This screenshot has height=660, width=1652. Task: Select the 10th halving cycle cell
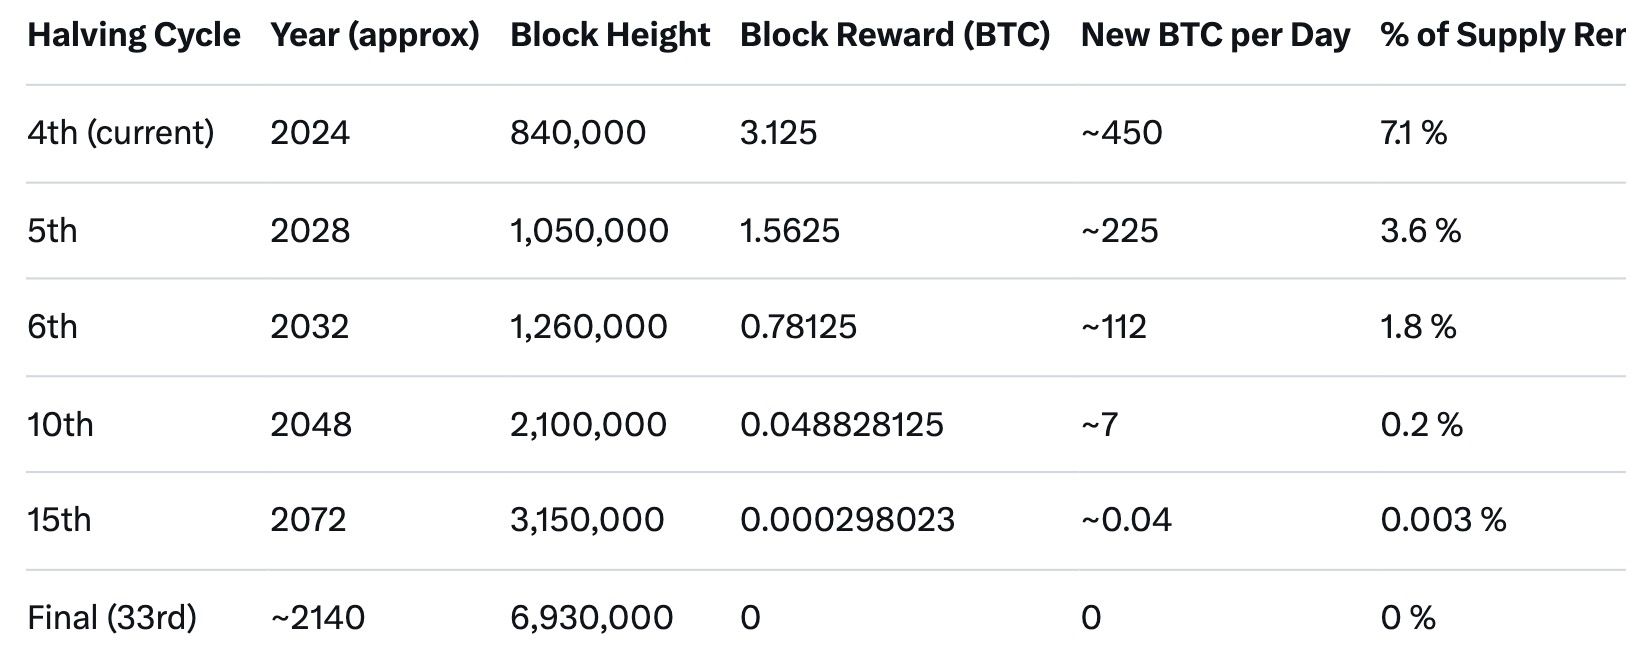60,425
